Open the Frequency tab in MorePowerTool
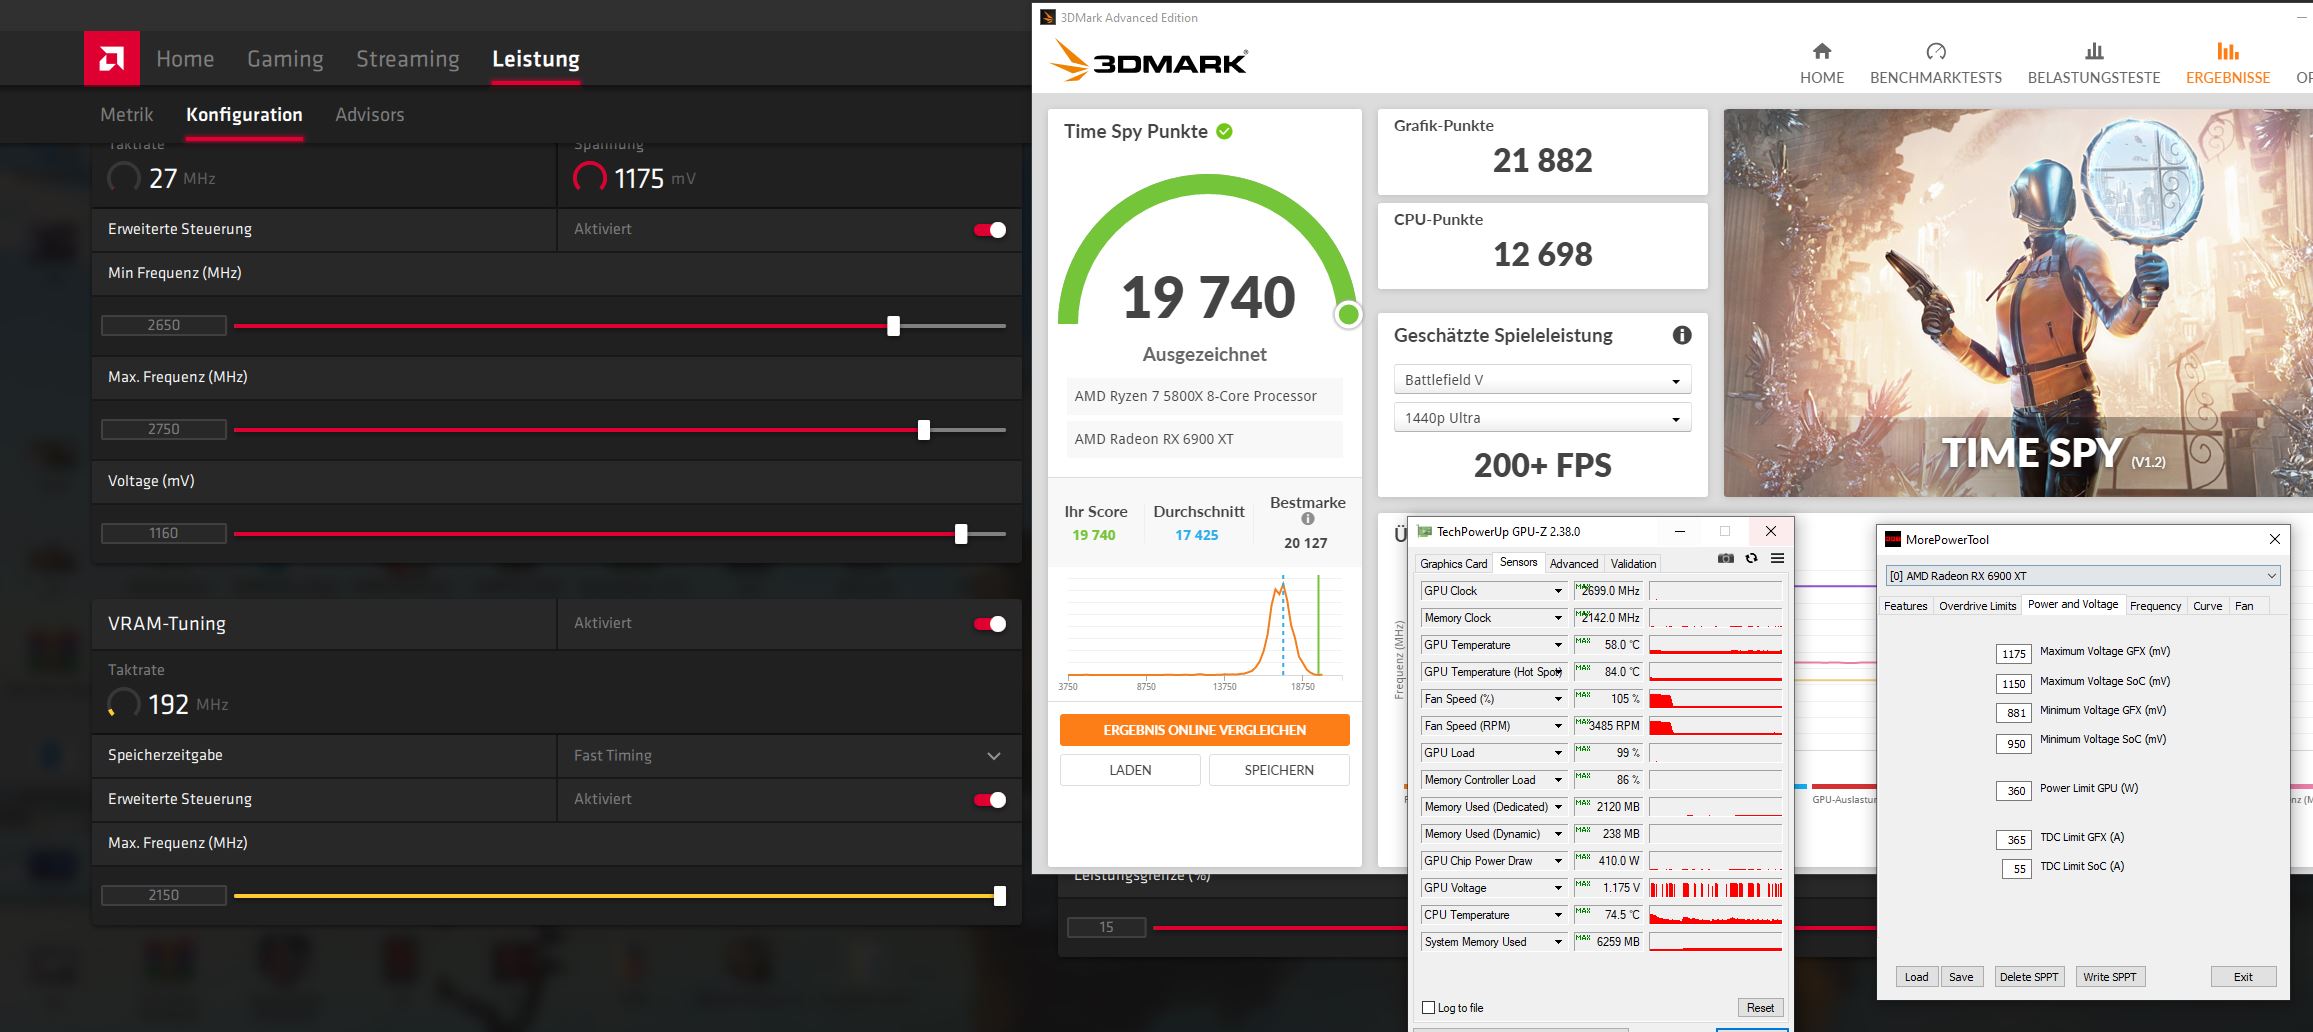This screenshot has width=2313, height=1032. pos(2155,606)
